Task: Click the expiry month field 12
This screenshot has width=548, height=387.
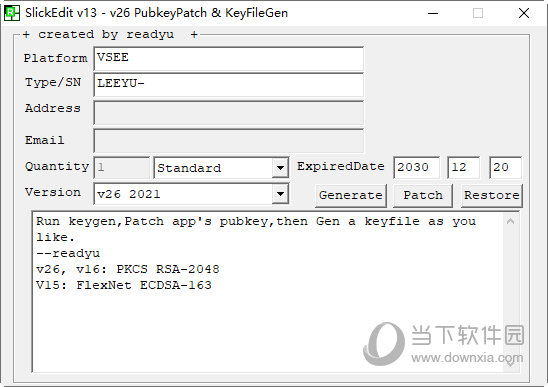Action: 463,167
